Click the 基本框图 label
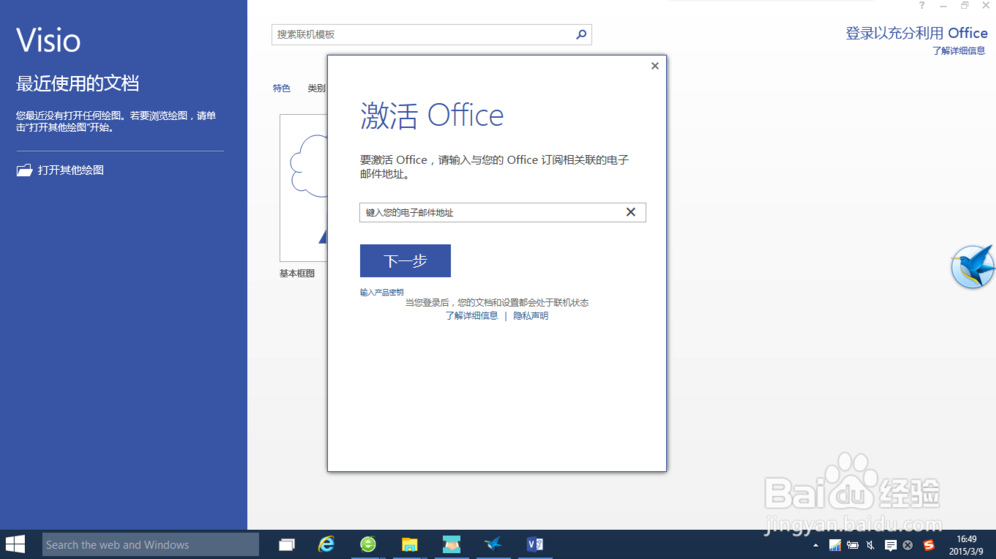This screenshot has width=996, height=559. tap(297, 273)
